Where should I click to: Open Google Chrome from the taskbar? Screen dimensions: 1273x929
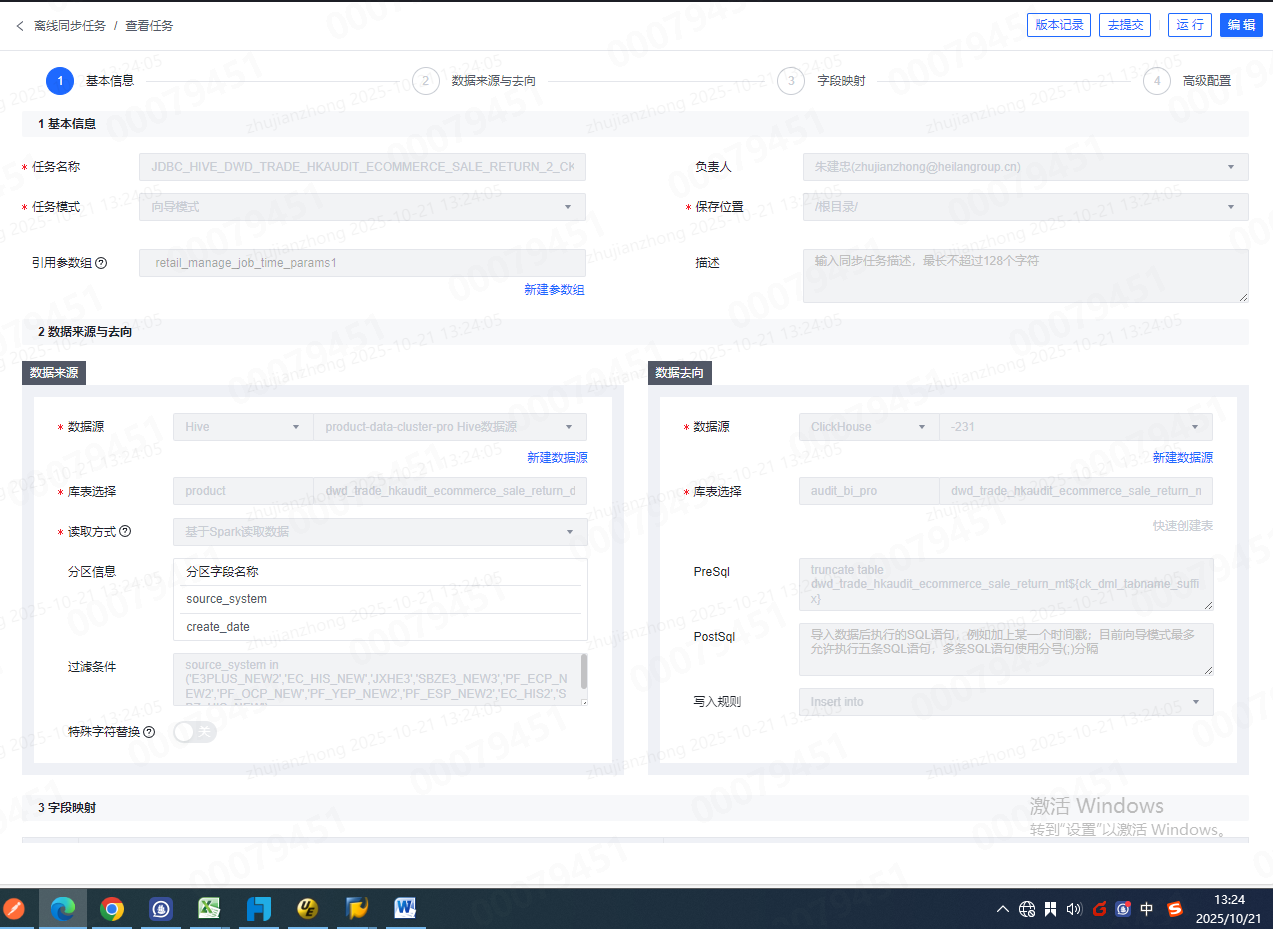point(112,908)
